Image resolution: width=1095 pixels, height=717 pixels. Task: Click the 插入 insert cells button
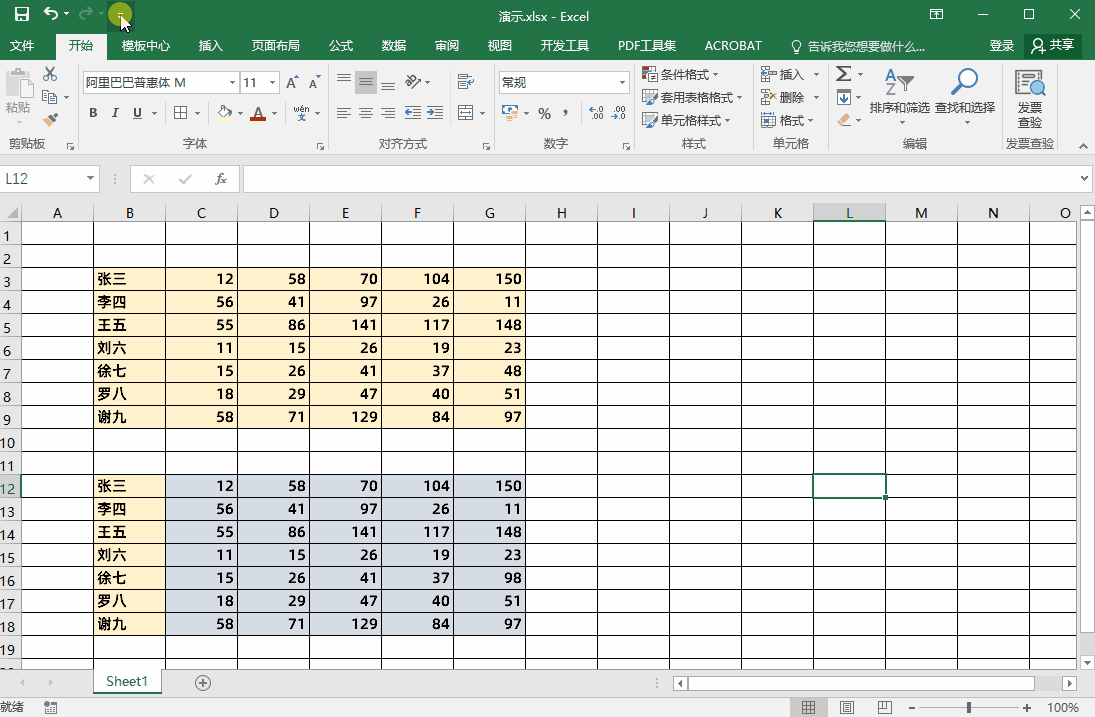point(783,74)
